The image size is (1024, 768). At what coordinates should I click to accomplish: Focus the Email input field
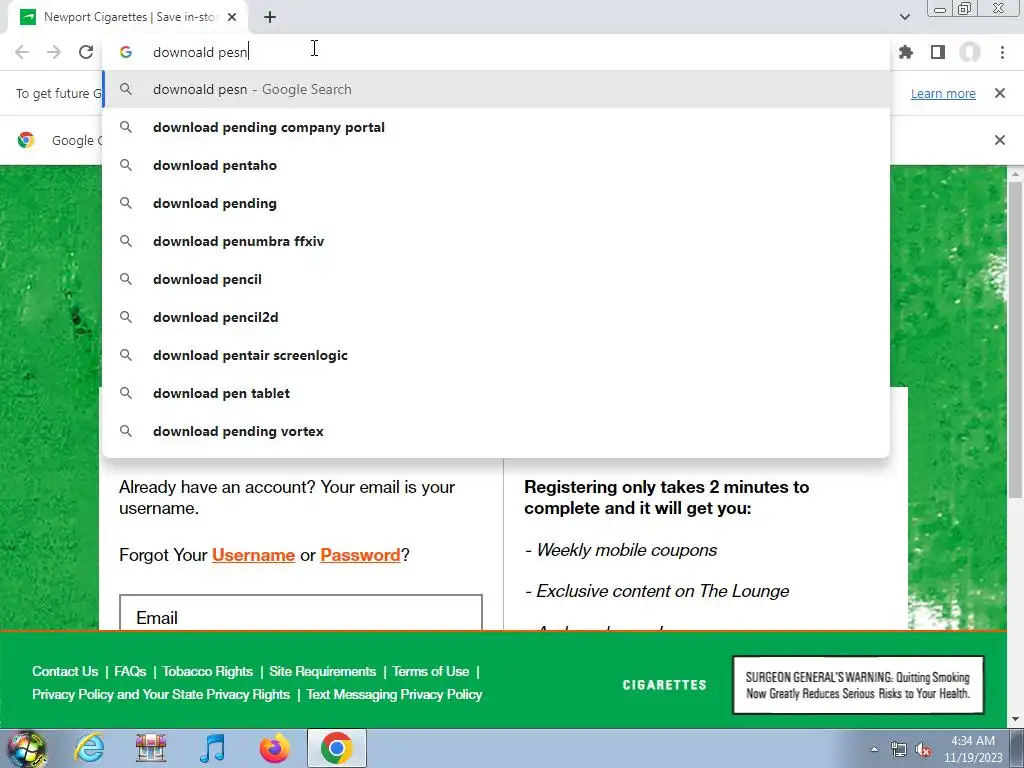pyautogui.click(x=301, y=613)
